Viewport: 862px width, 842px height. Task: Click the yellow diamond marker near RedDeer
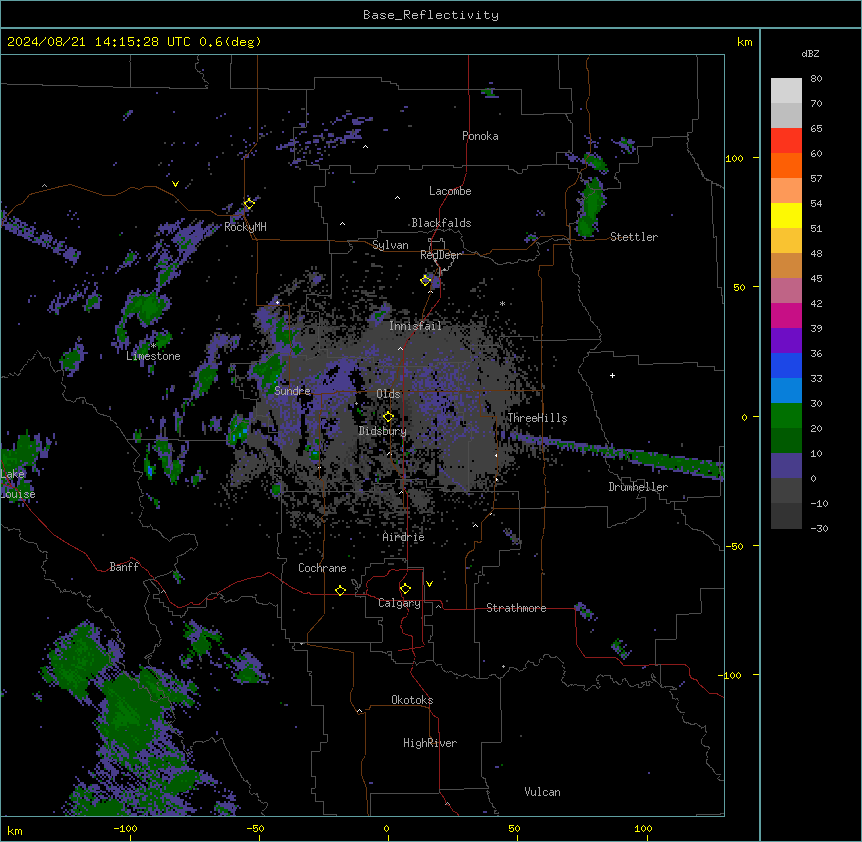426,280
